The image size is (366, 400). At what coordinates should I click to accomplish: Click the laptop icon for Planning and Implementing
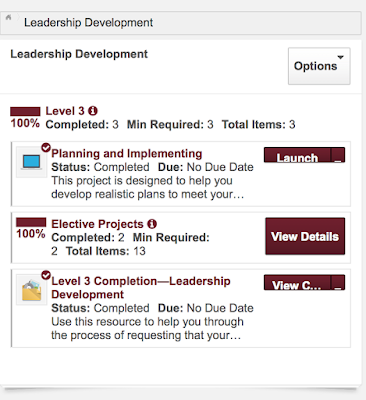click(31, 162)
